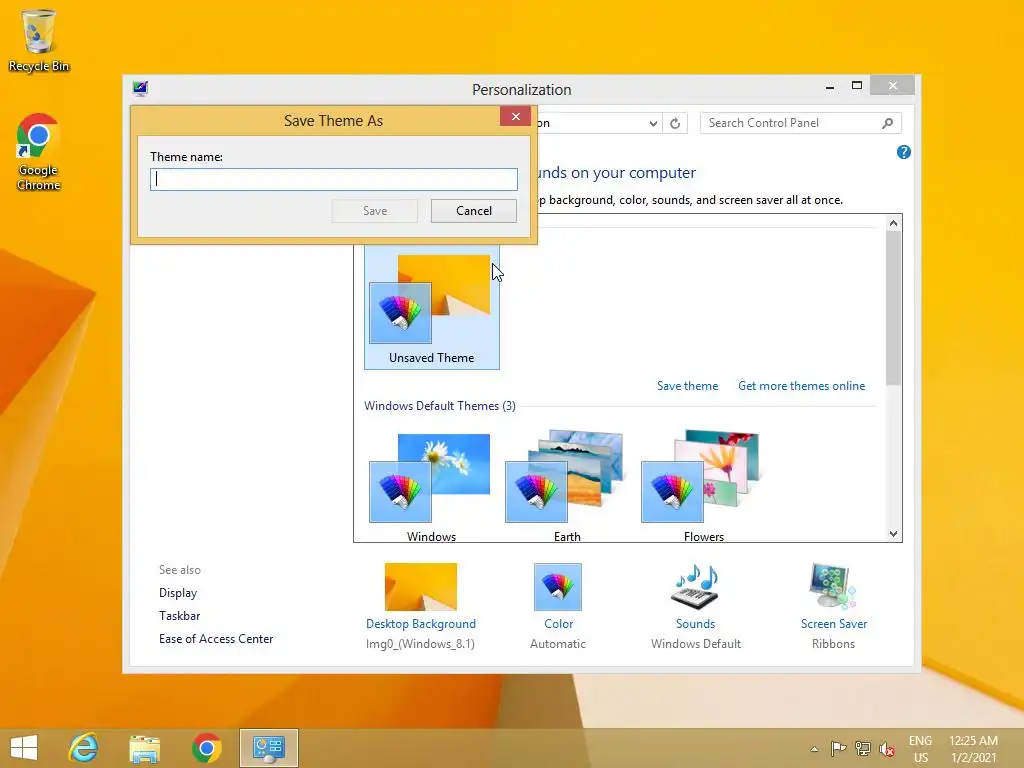Click the Ribbons screen saver text
Image resolution: width=1024 pixels, height=768 pixels.
(x=833, y=643)
